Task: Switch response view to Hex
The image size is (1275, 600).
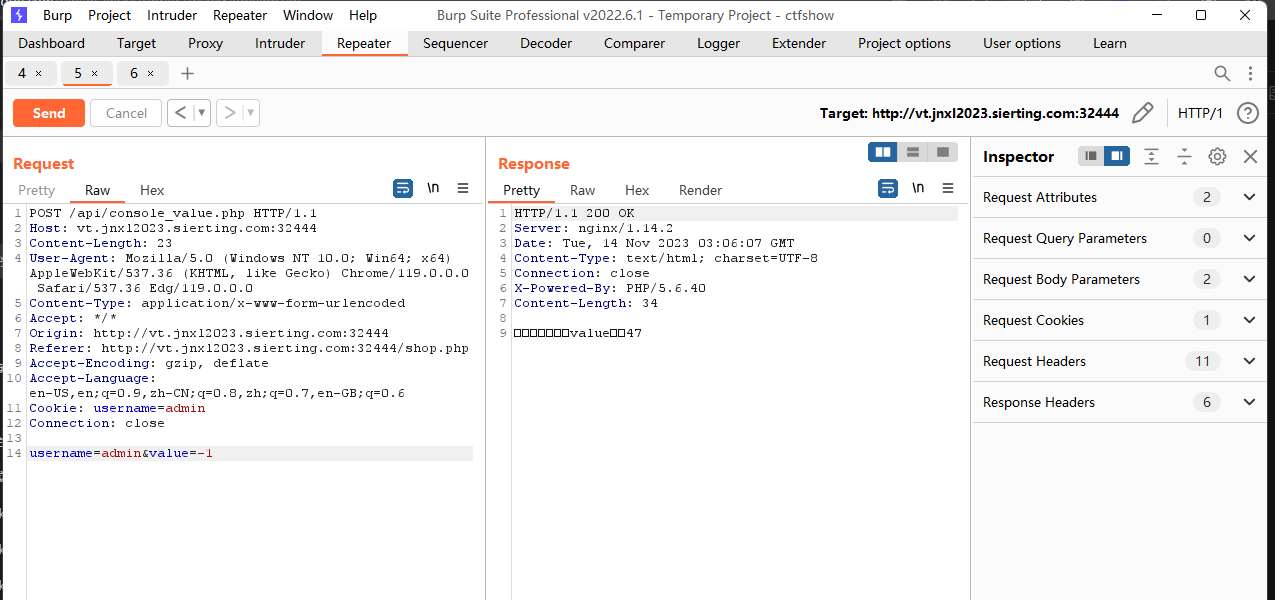Action: point(637,190)
